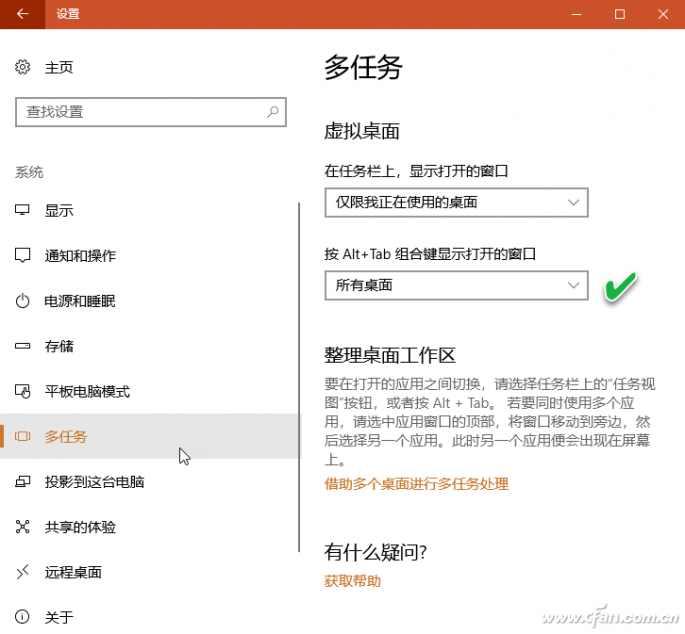Expand chevron of 所有桌面 combo box
The width and height of the screenshot is (685, 634).
coord(573,285)
